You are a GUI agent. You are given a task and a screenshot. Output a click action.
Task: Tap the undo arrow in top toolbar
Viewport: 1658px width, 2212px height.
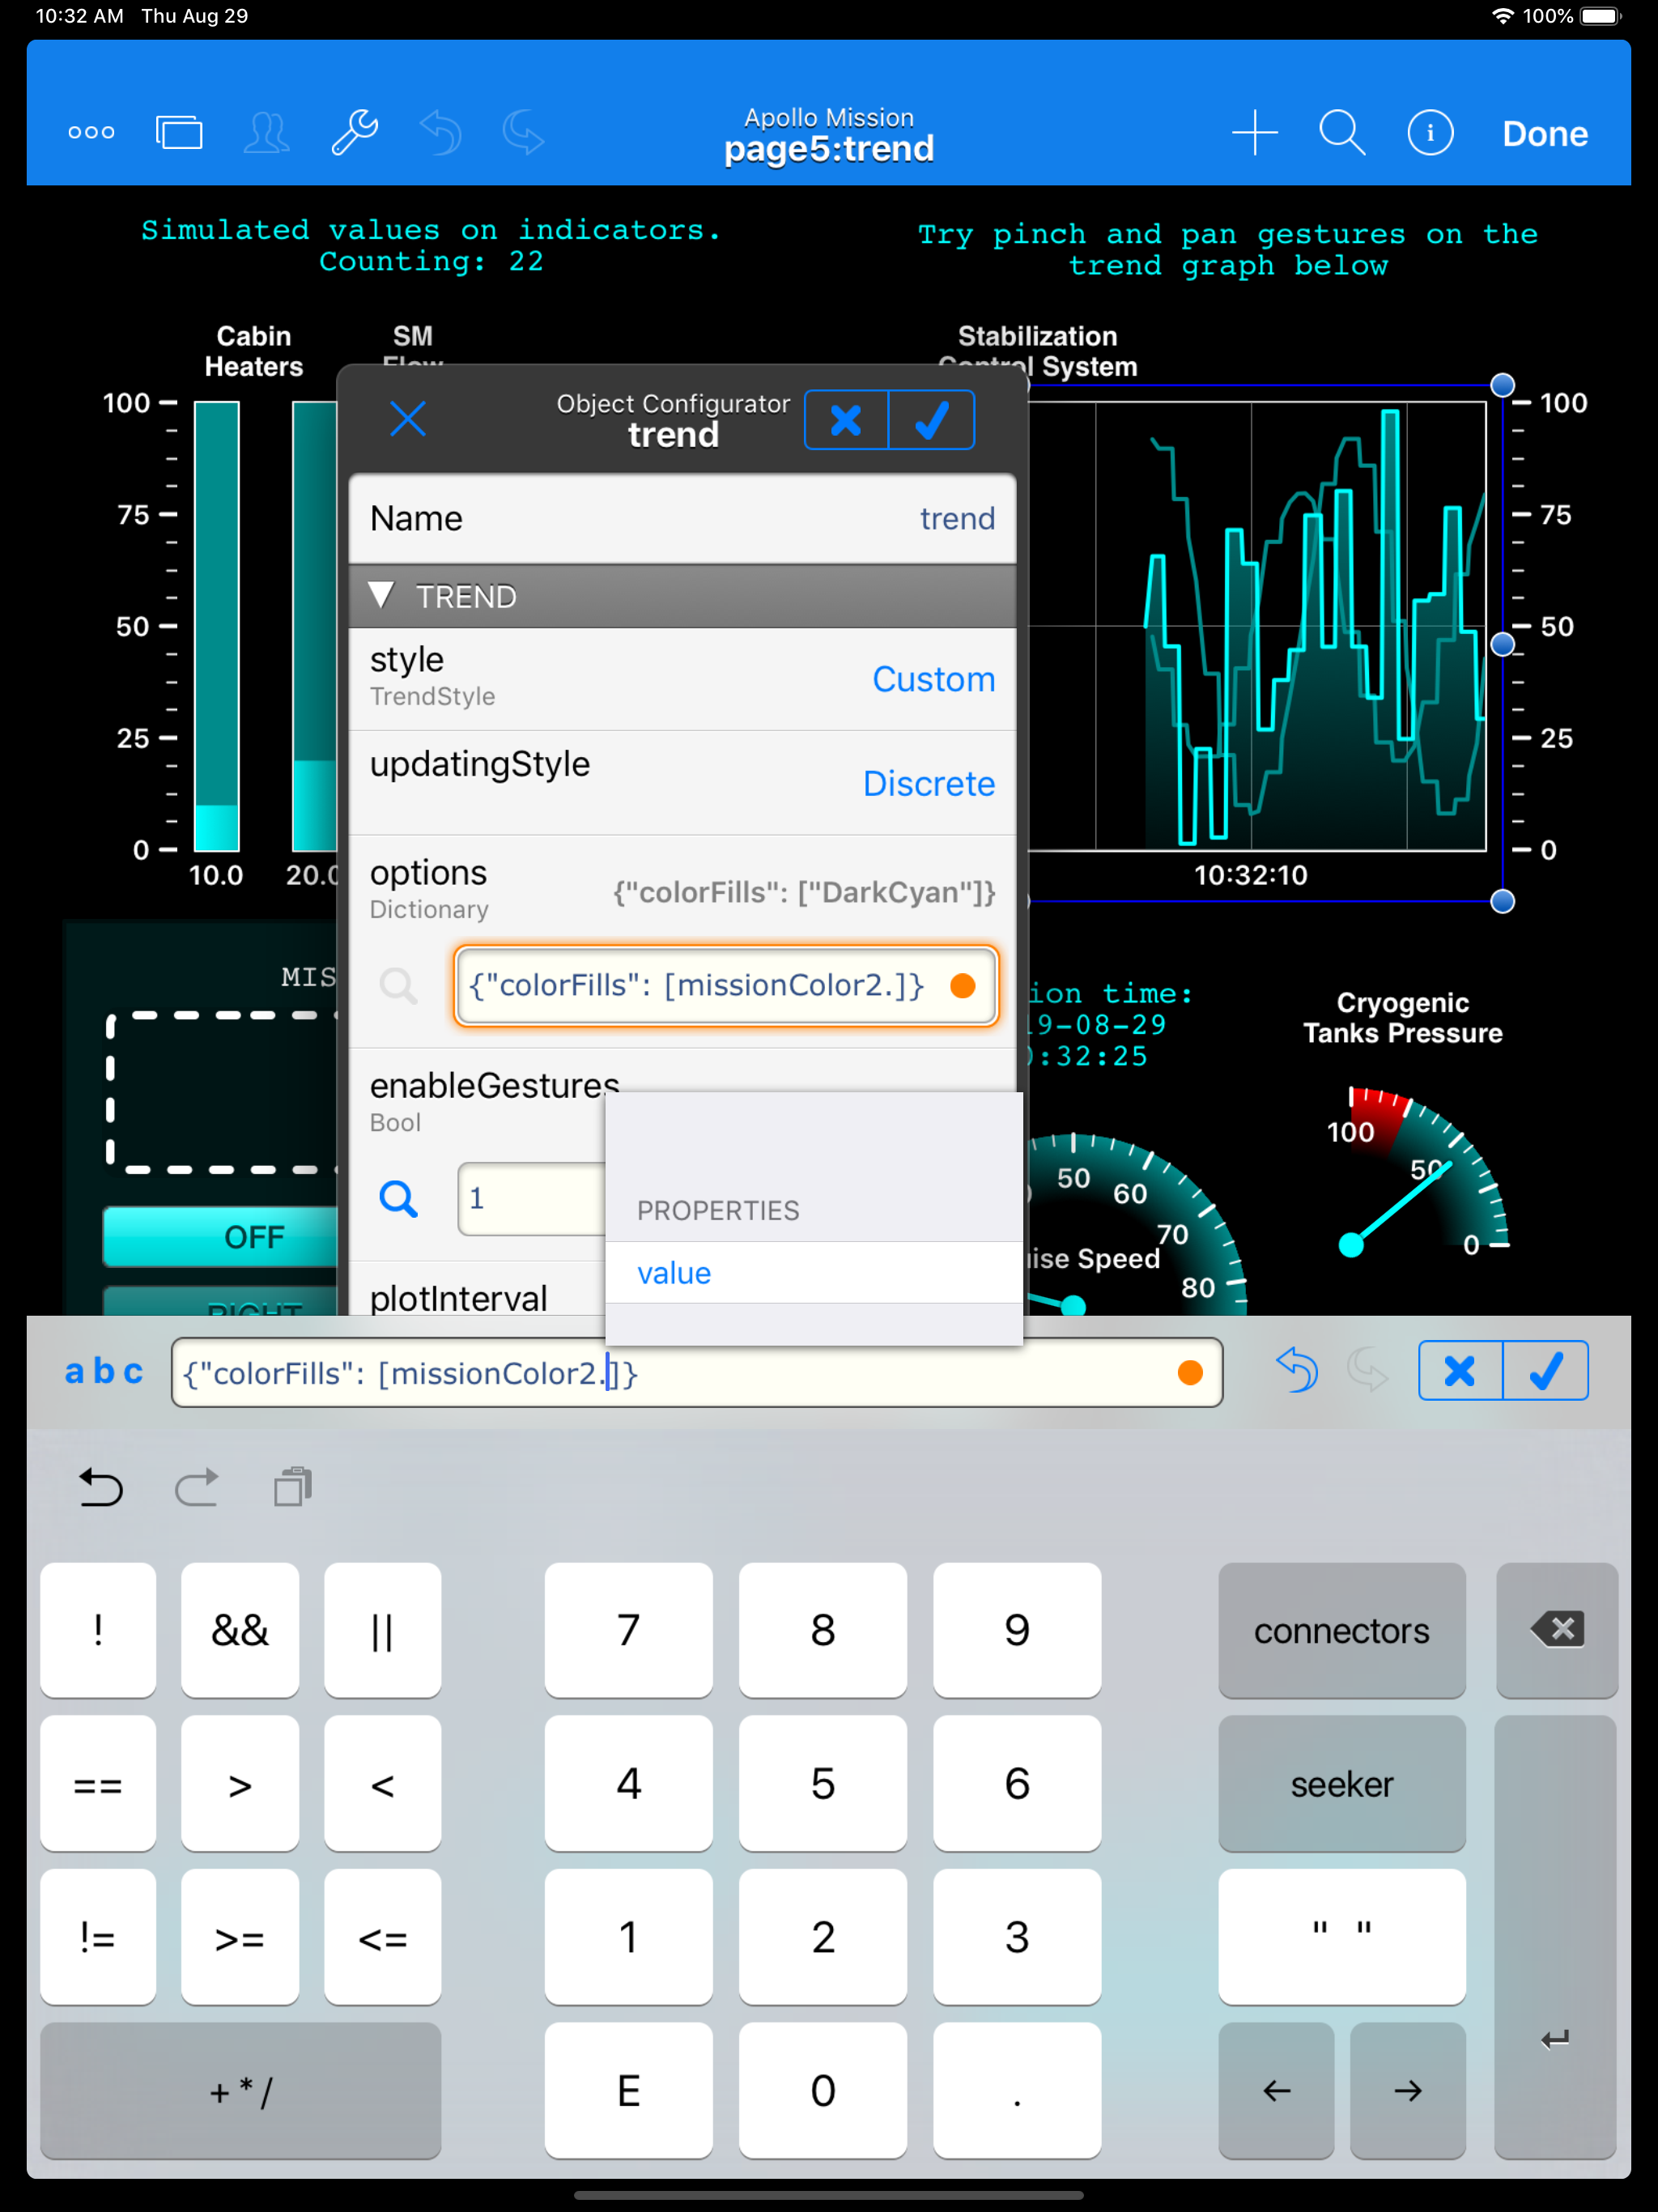440,133
